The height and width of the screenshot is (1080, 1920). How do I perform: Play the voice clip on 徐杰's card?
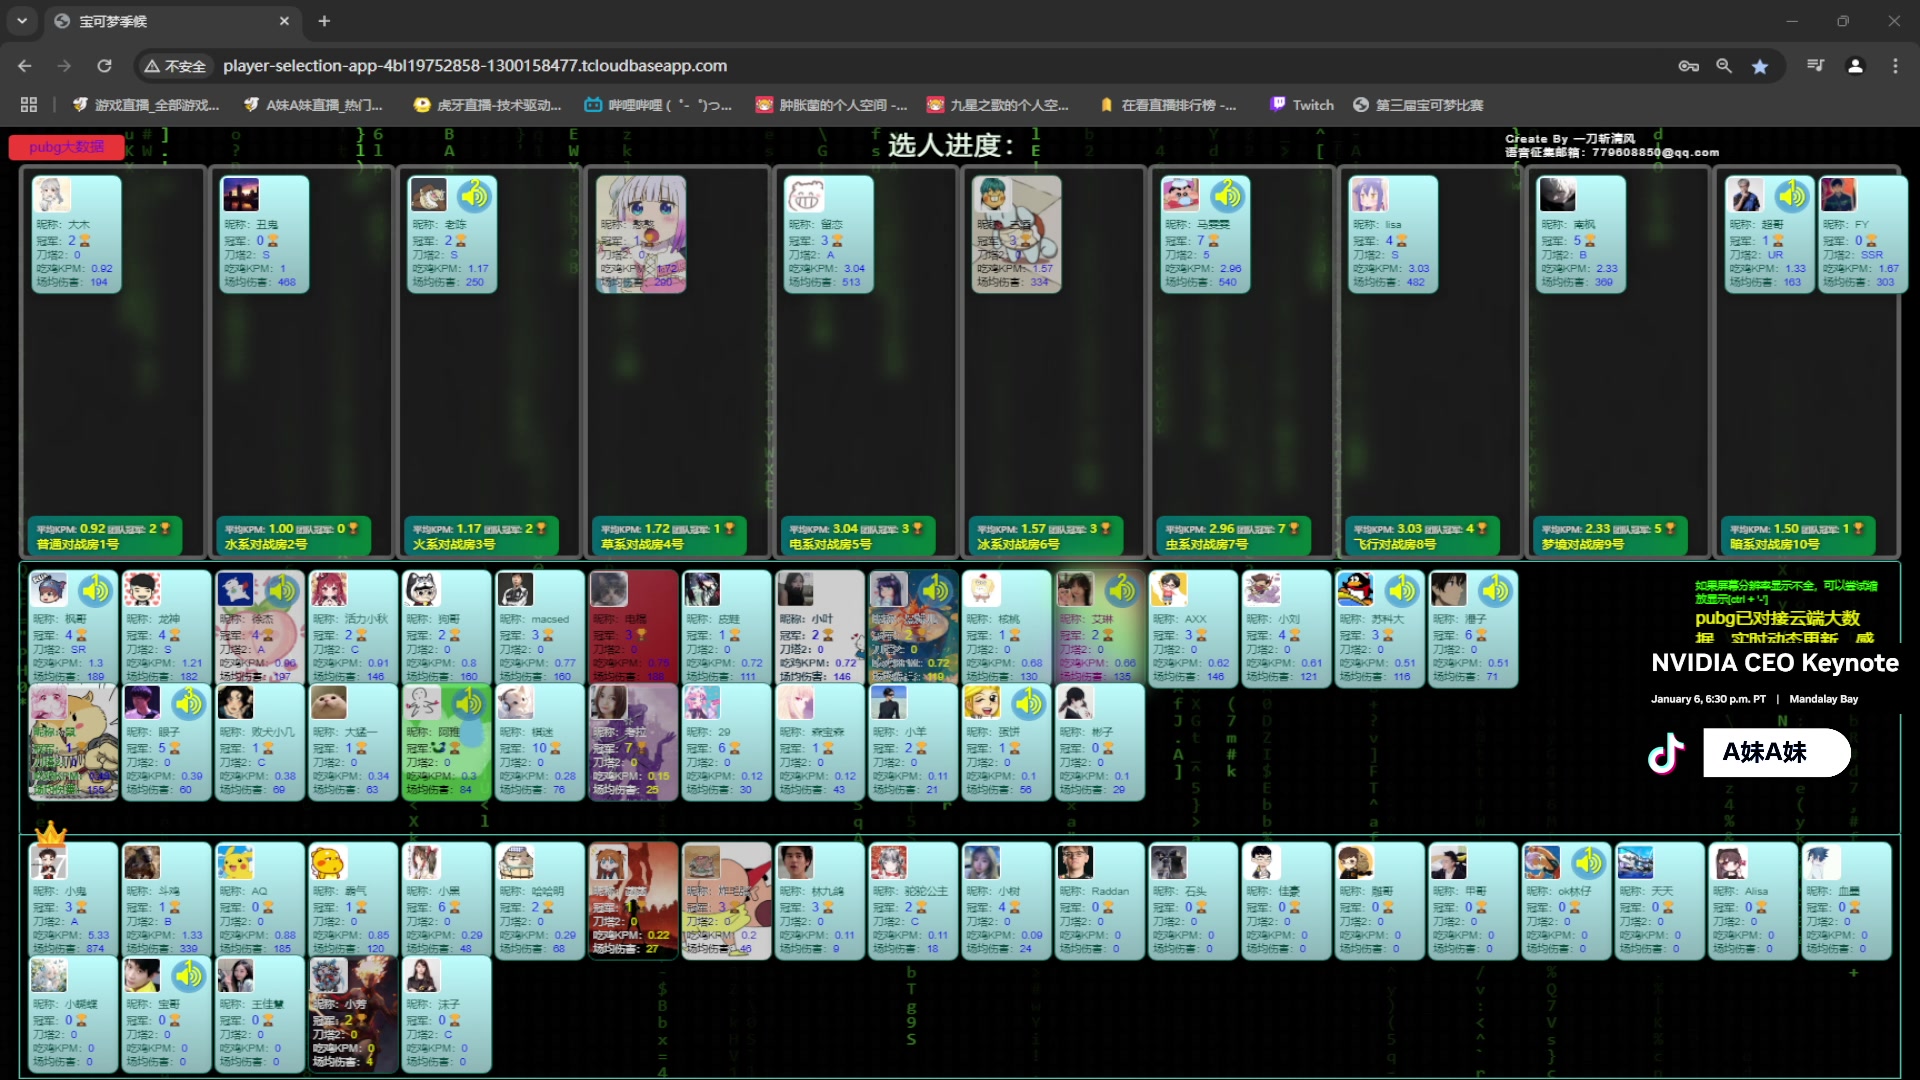[x=283, y=591]
